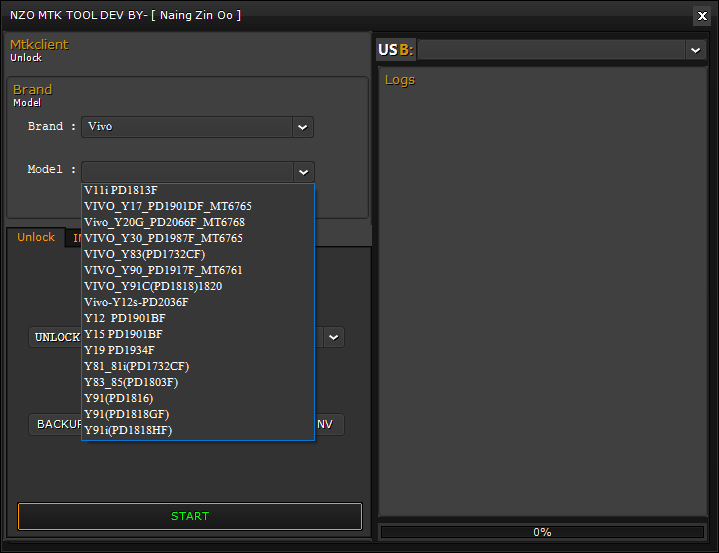Pick Vivo_Y20G_PD2066F_MT6768 from the dropdown list
This screenshot has width=719, height=553.
[x=164, y=222]
